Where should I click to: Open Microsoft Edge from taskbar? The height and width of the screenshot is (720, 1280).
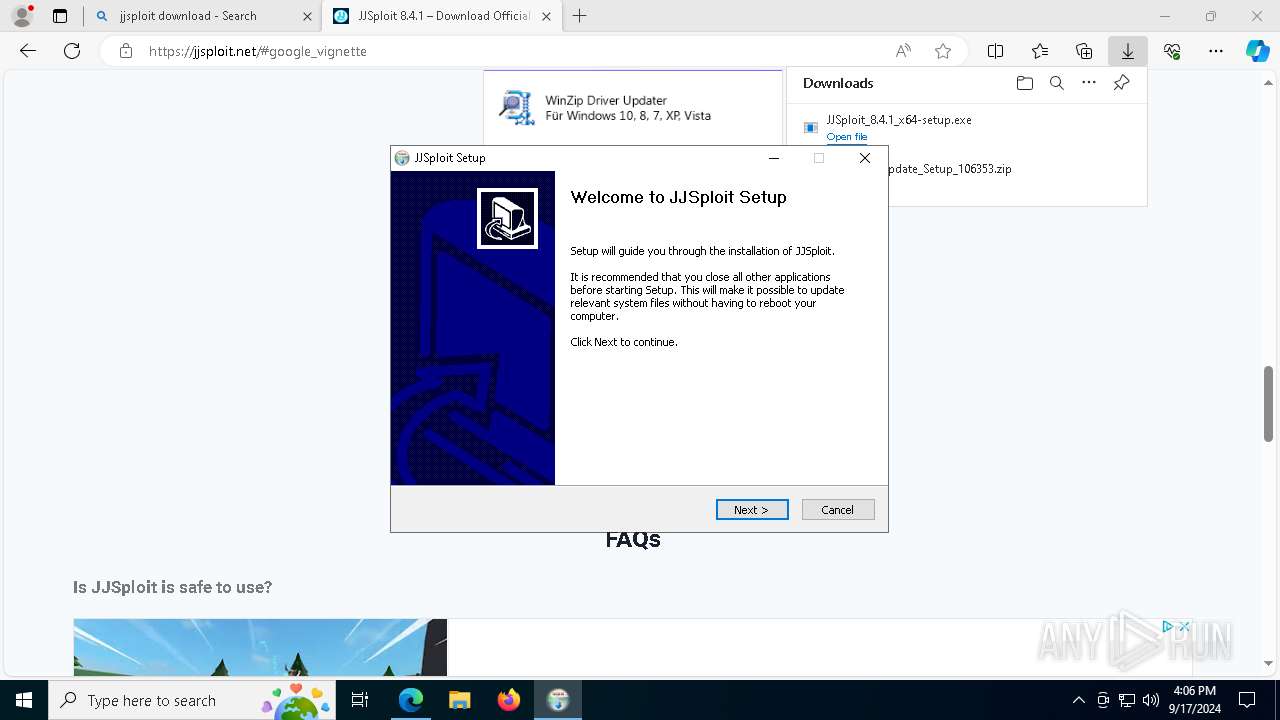pyautogui.click(x=411, y=700)
